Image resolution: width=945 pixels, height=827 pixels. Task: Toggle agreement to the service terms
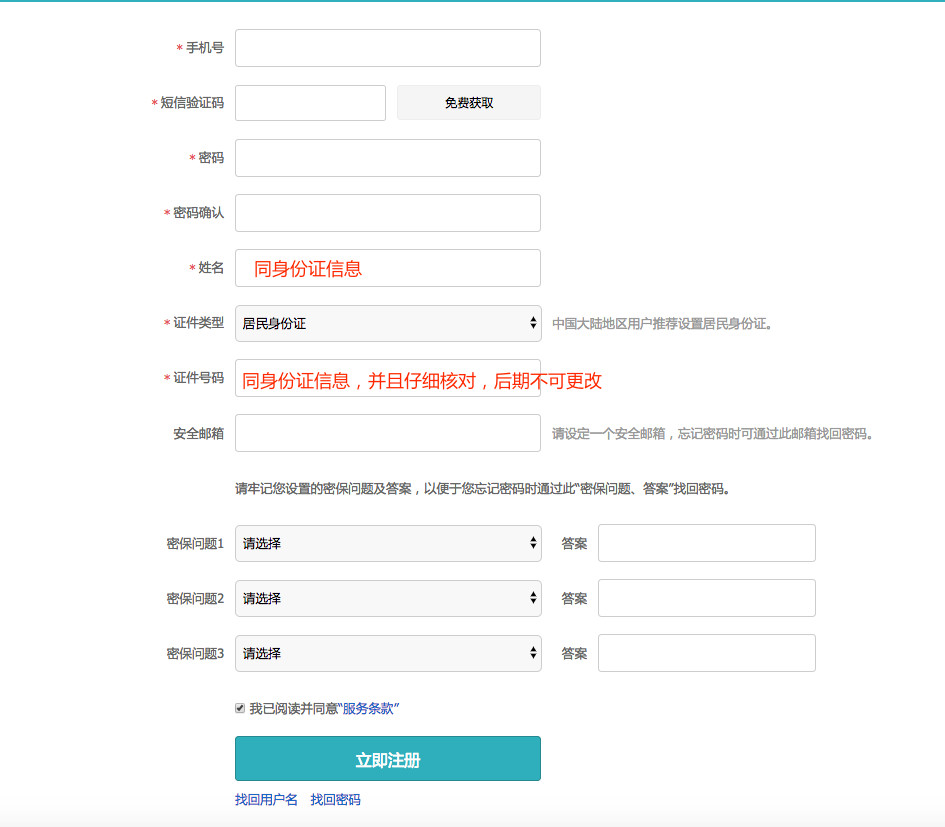pyautogui.click(x=240, y=707)
